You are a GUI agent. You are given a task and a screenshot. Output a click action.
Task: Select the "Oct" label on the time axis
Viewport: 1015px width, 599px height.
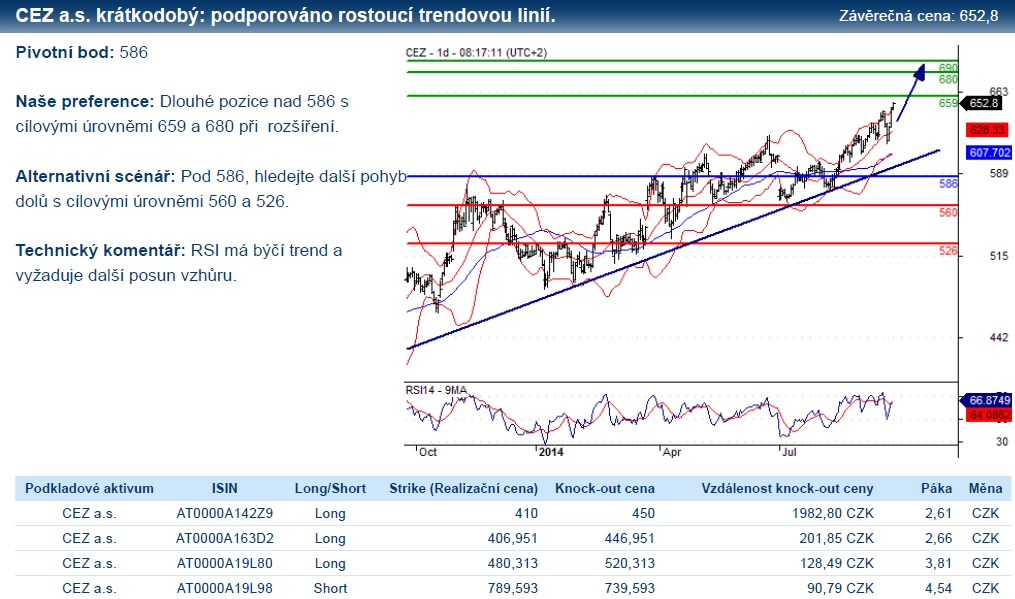[428, 452]
